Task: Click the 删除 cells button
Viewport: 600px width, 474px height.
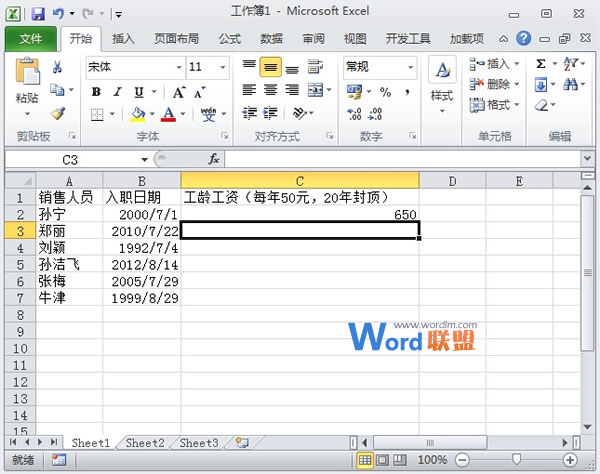Action: pyautogui.click(x=494, y=84)
